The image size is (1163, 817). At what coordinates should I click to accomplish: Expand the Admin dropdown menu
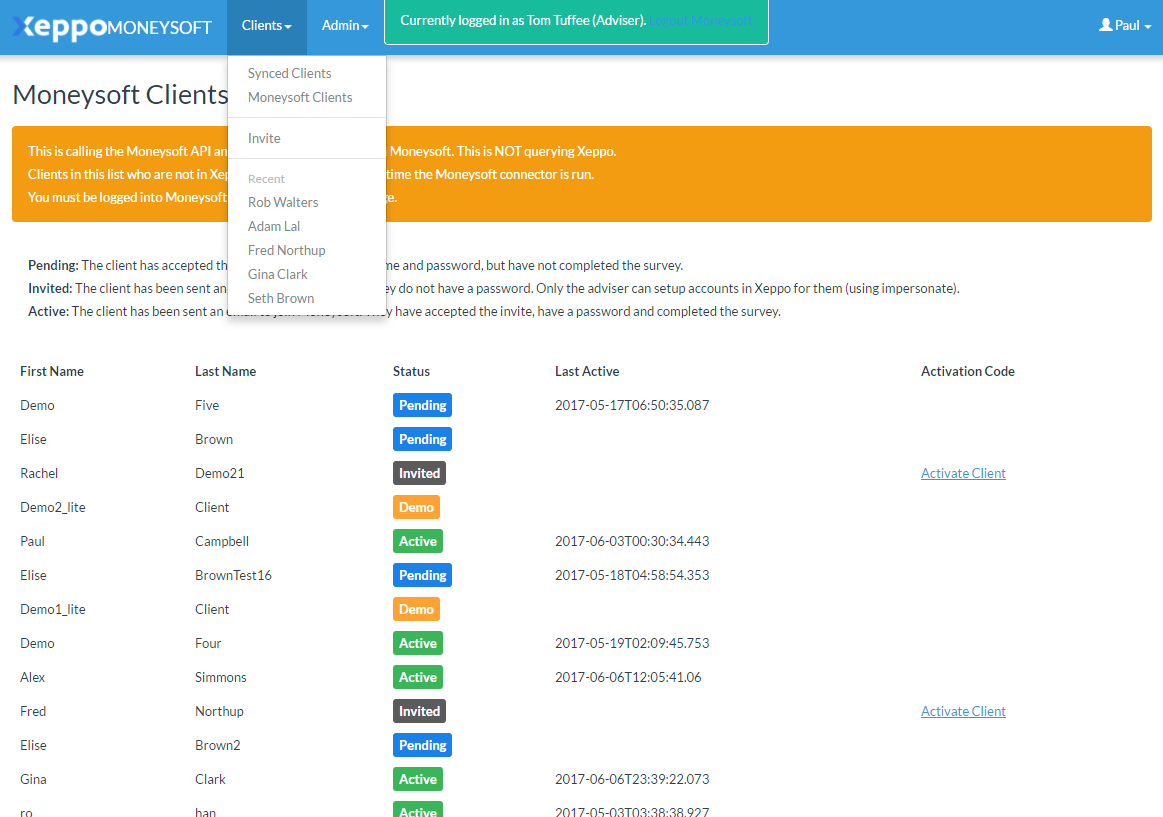coord(345,26)
